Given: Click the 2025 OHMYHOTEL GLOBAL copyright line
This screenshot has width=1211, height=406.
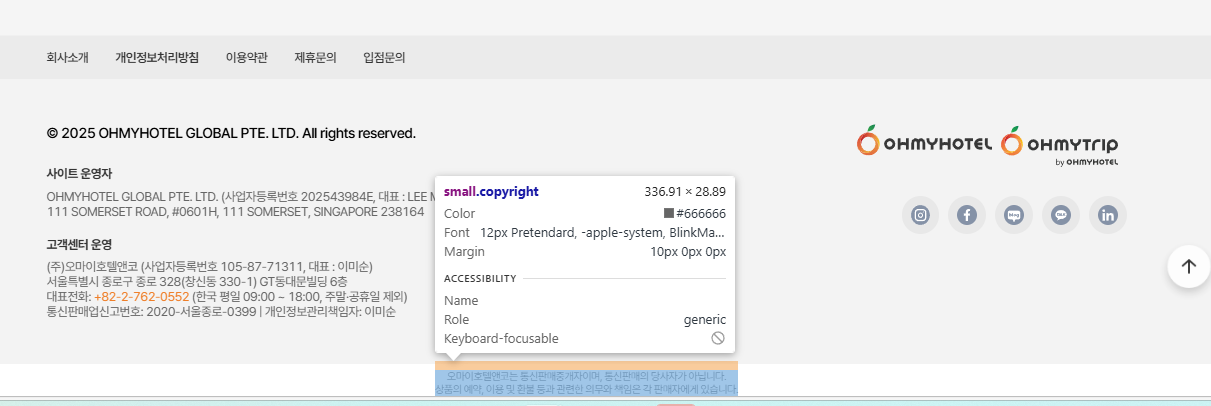Looking at the screenshot, I should click(x=231, y=133).
